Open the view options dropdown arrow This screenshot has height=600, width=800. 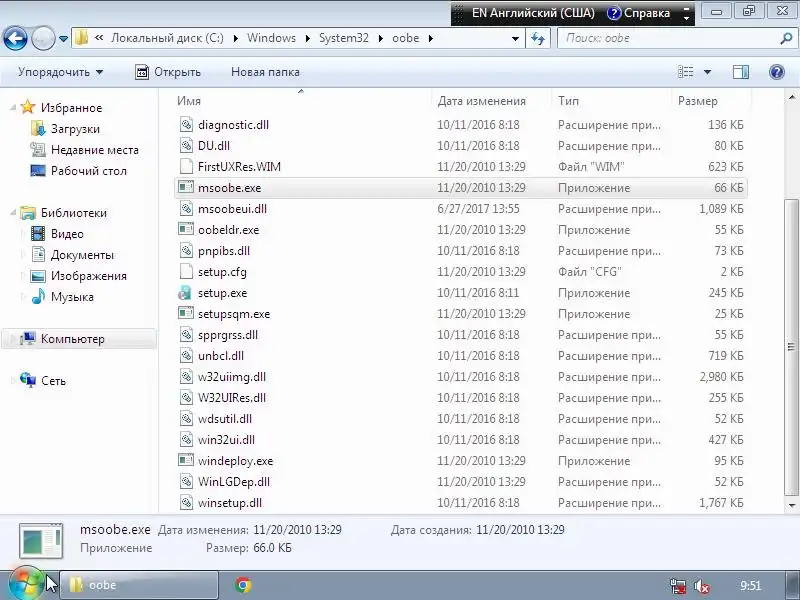(x=707, y=72)
